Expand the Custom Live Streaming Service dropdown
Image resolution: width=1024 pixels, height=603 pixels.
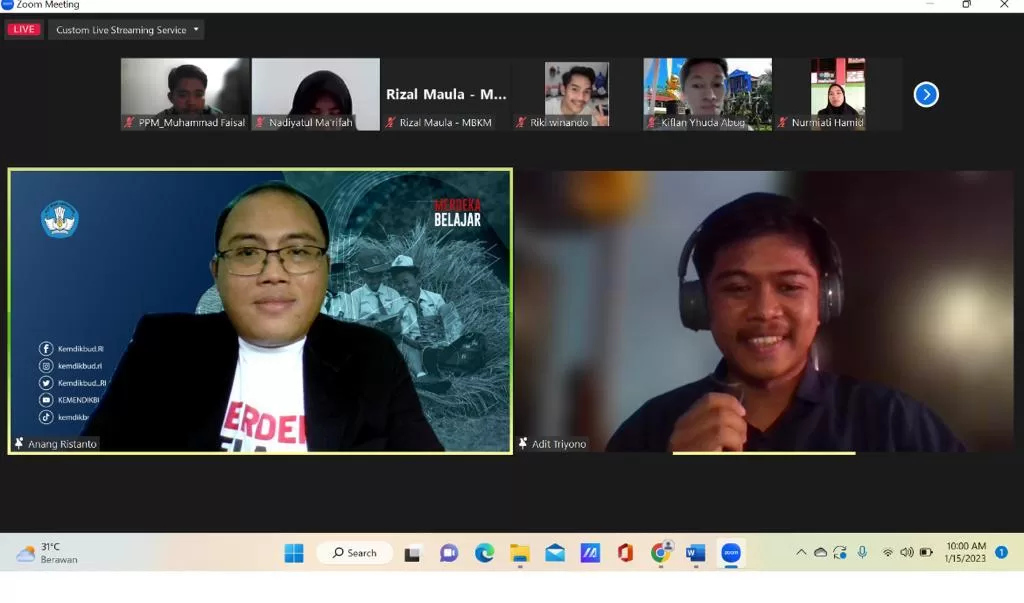pos(126,29)
